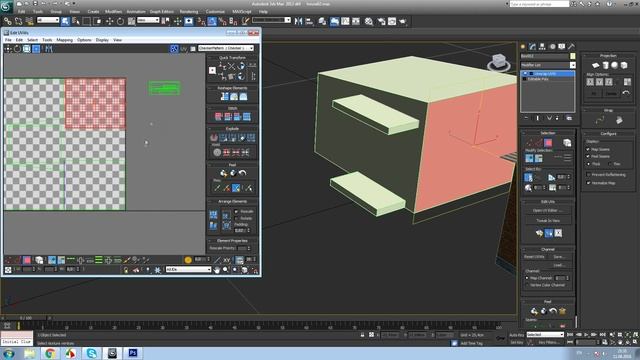The width and height of the screenshot is (640, 360).
Task: Click first Stitch icon in Stitch rollout
Action: click(x=218, y=117)
